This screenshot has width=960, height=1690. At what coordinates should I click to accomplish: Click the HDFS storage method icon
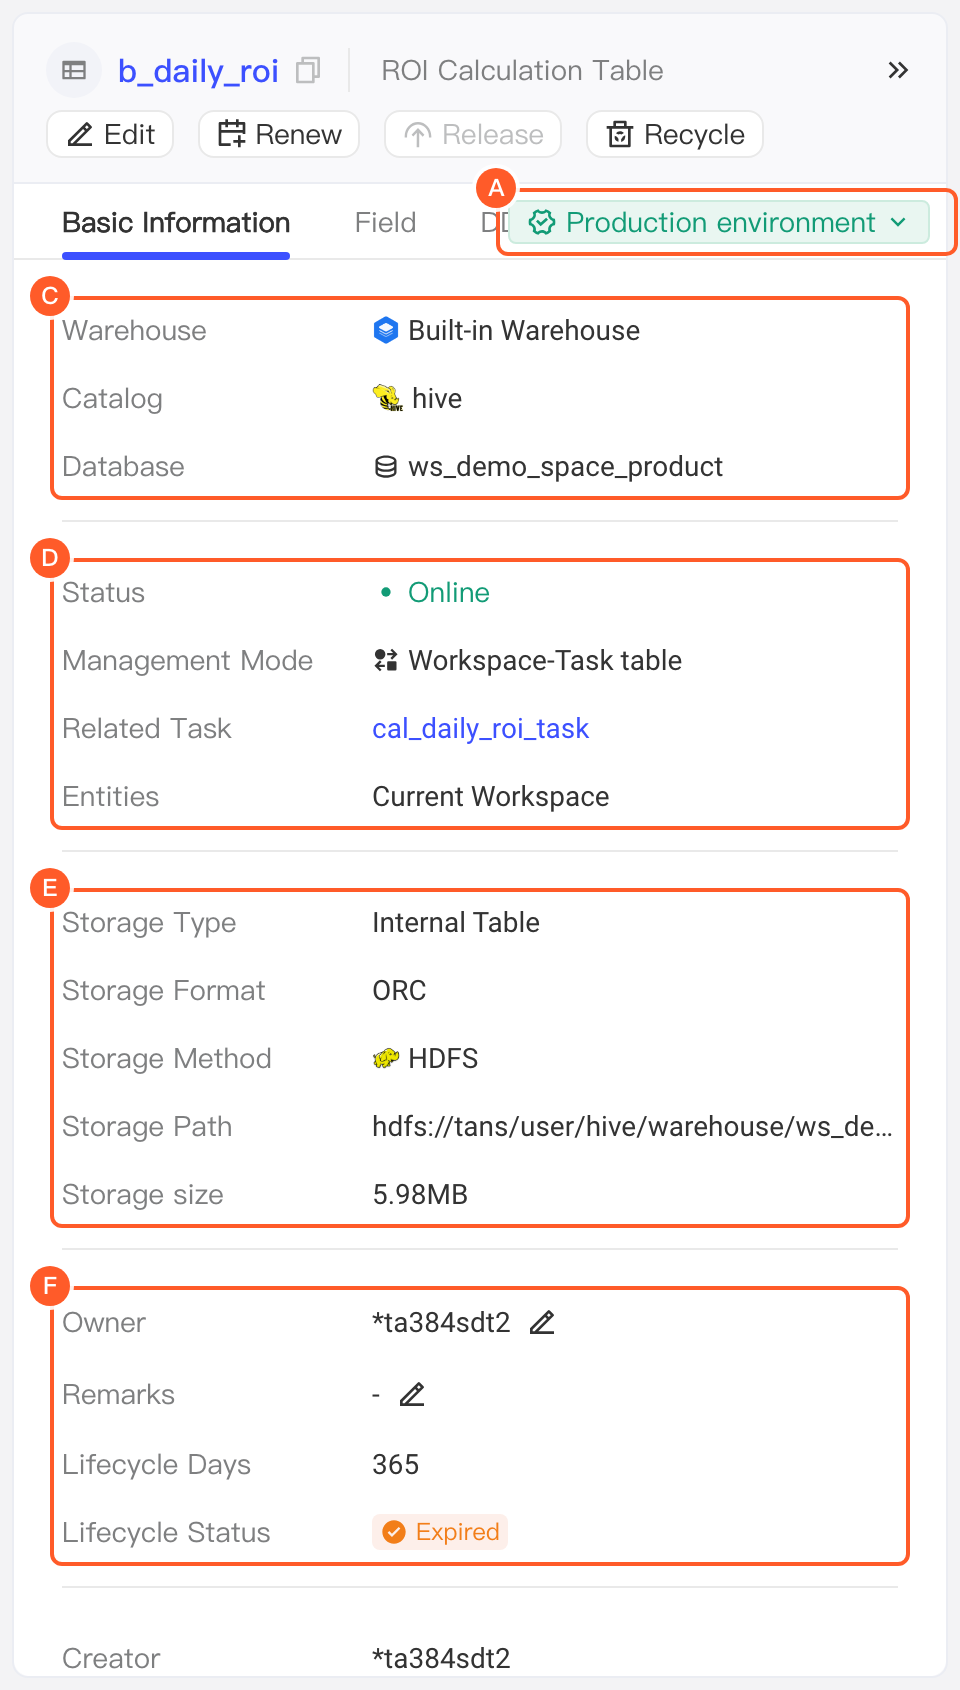pyautogui.click(x=386, y=1058)
